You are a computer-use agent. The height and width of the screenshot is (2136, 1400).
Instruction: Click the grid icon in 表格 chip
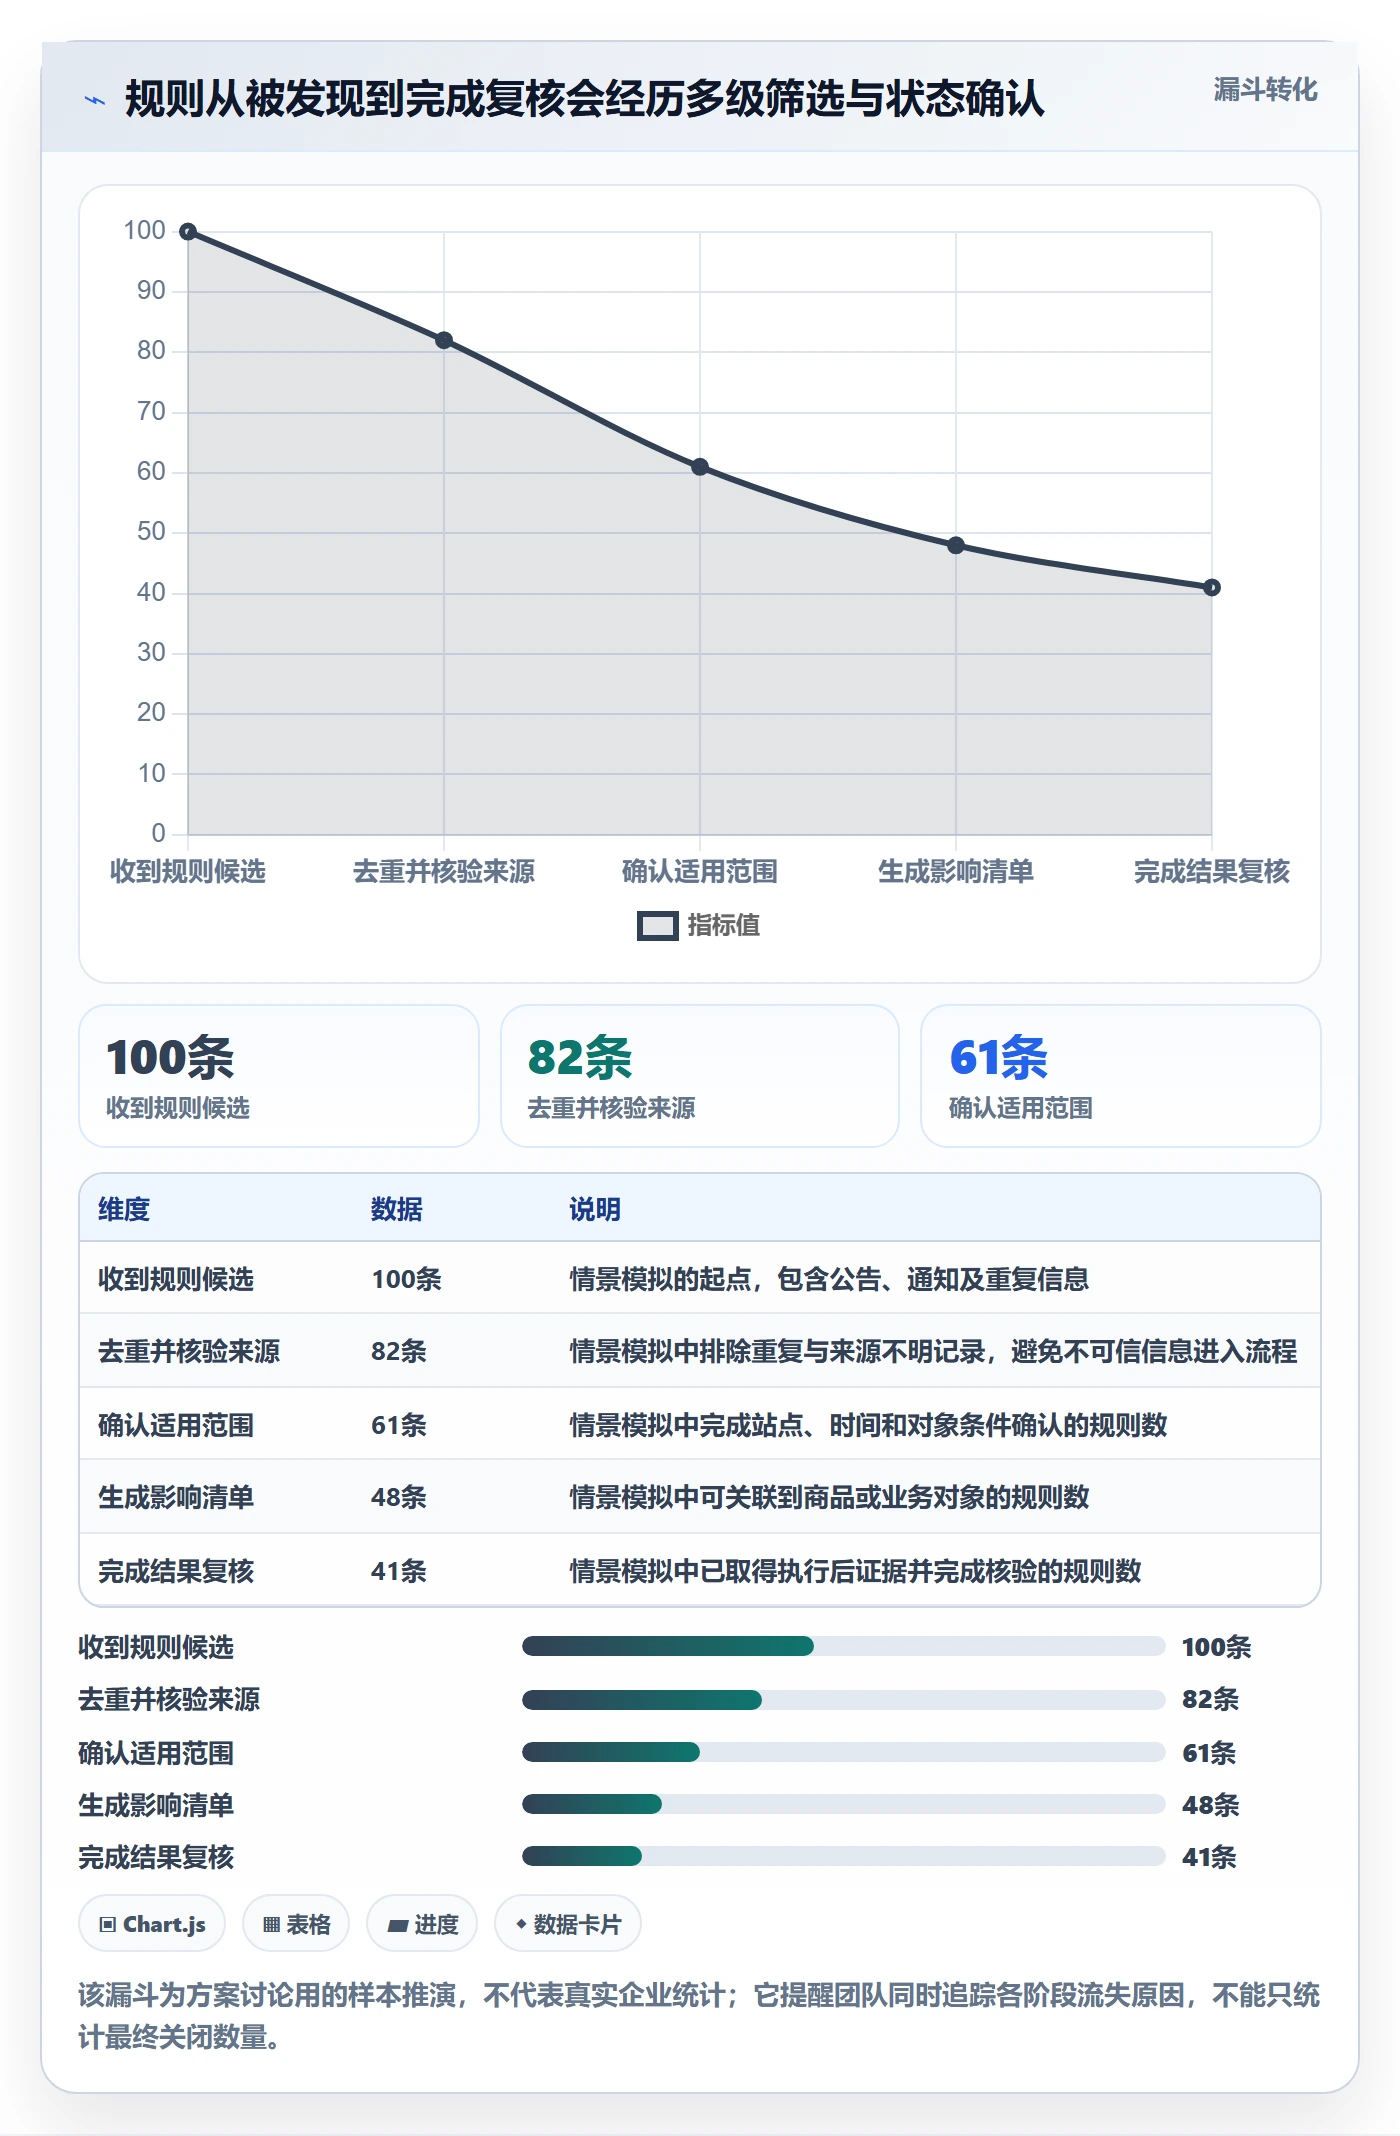coord(272,1925)
